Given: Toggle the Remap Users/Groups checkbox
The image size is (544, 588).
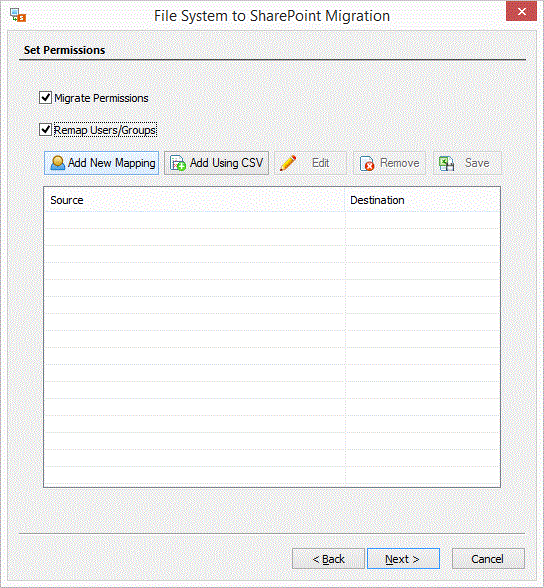Looking at the screenshot, I should [x=45, y=130].
